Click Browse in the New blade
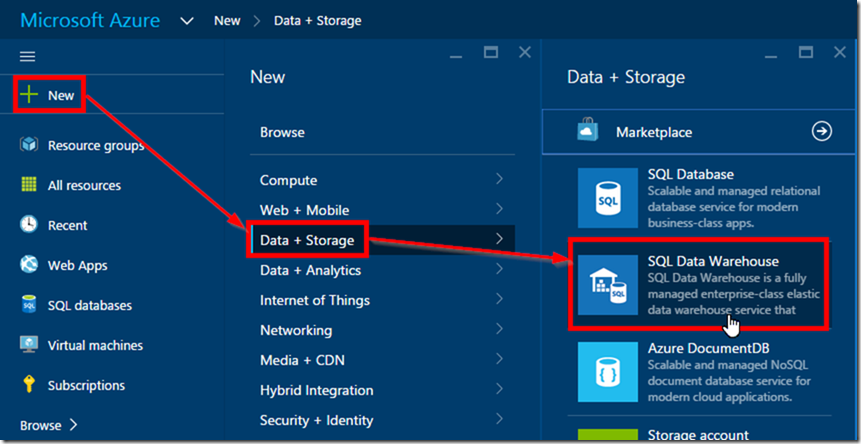 click(x=282, y=132)
